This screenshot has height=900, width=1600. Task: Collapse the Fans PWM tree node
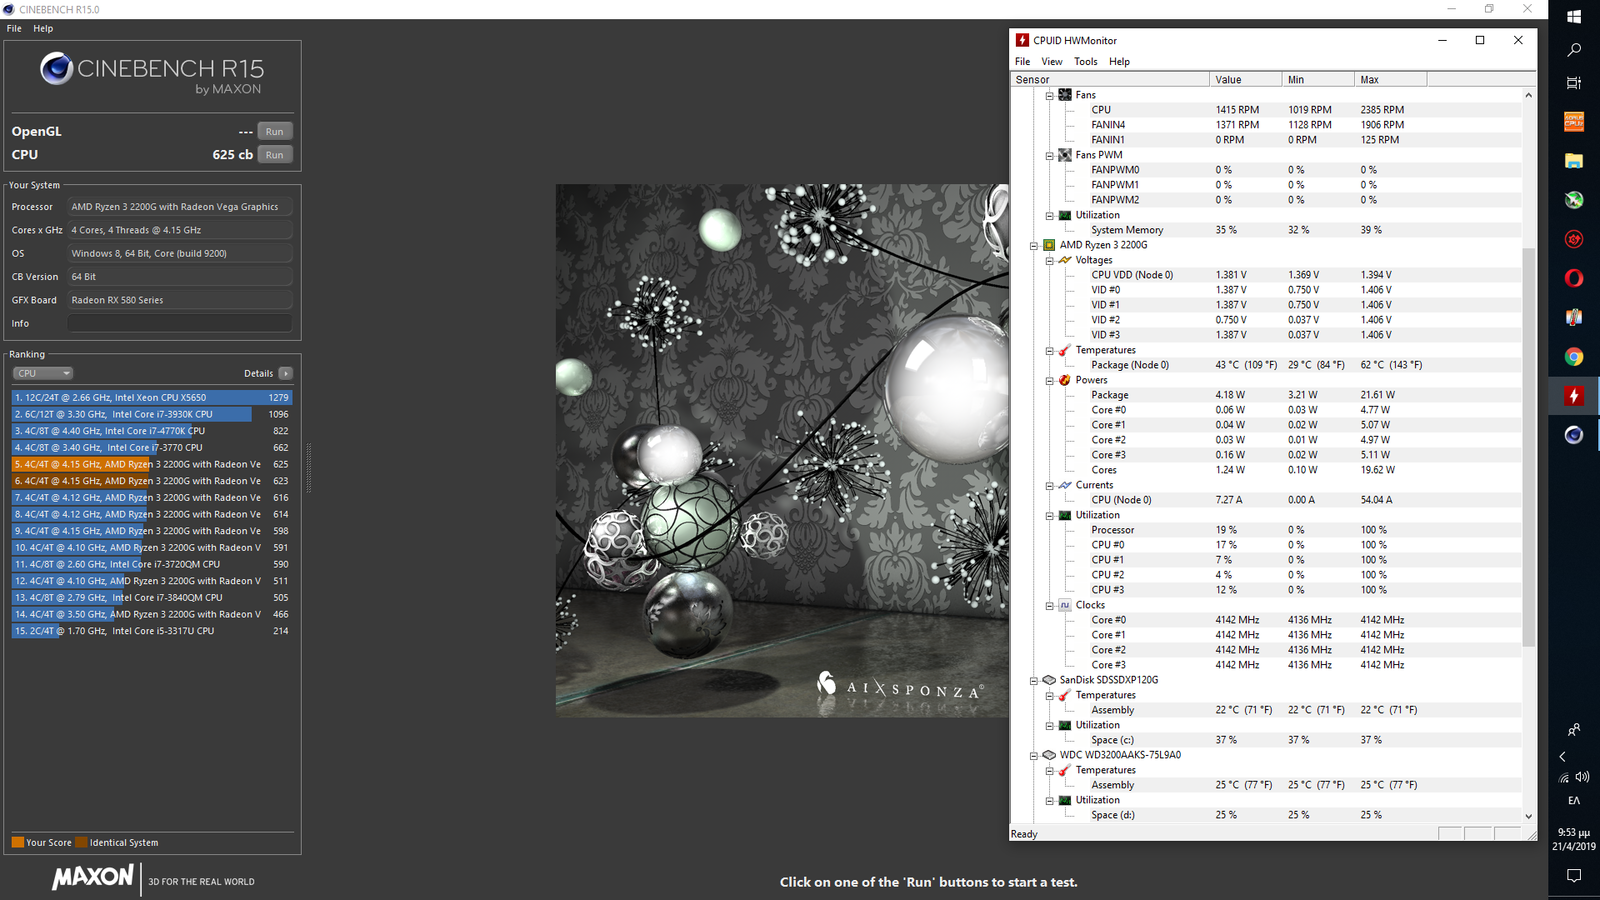pyautogui.click(x=1049, y=156)
